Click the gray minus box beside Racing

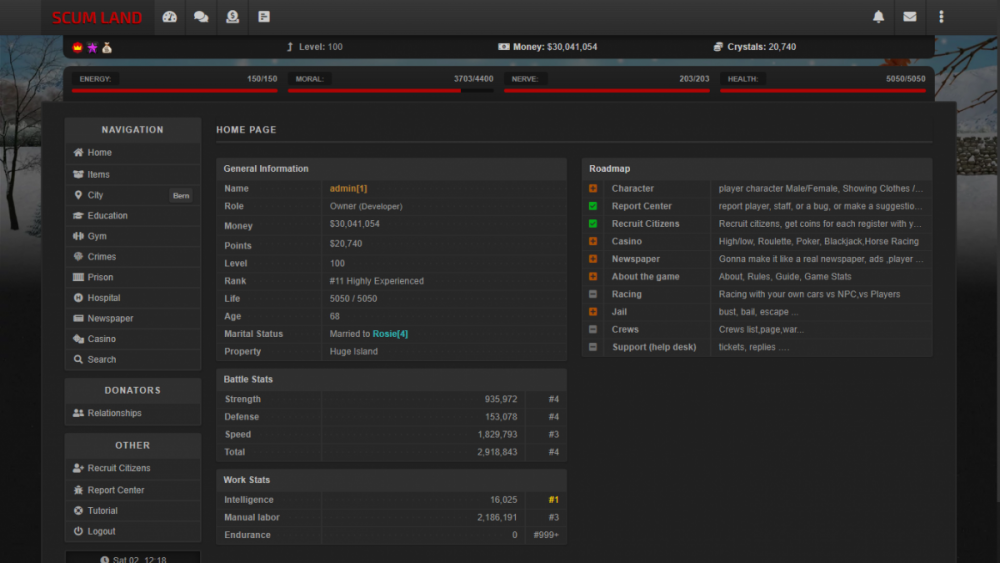point(593,294)
